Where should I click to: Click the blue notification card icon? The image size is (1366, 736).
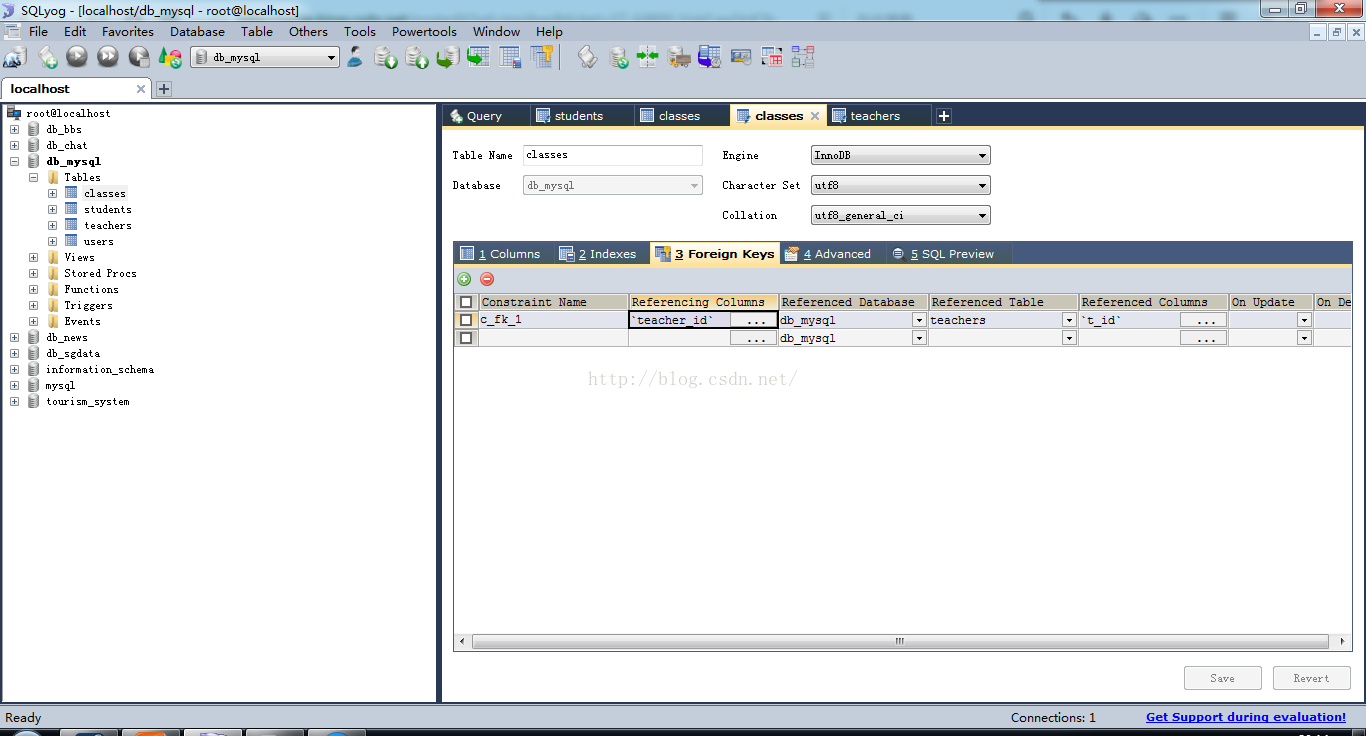tap(741, 57)
